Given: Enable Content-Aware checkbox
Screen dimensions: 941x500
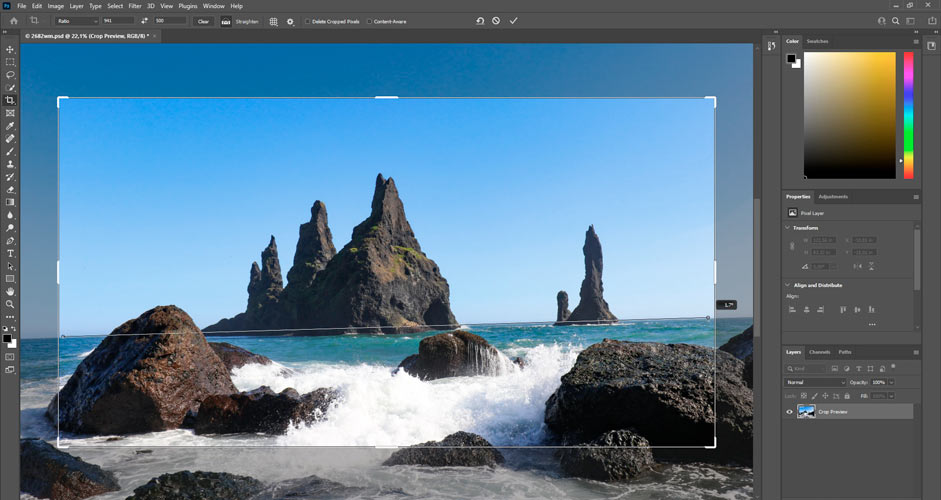Looking at the screenshot, I should tap(369, 22).
